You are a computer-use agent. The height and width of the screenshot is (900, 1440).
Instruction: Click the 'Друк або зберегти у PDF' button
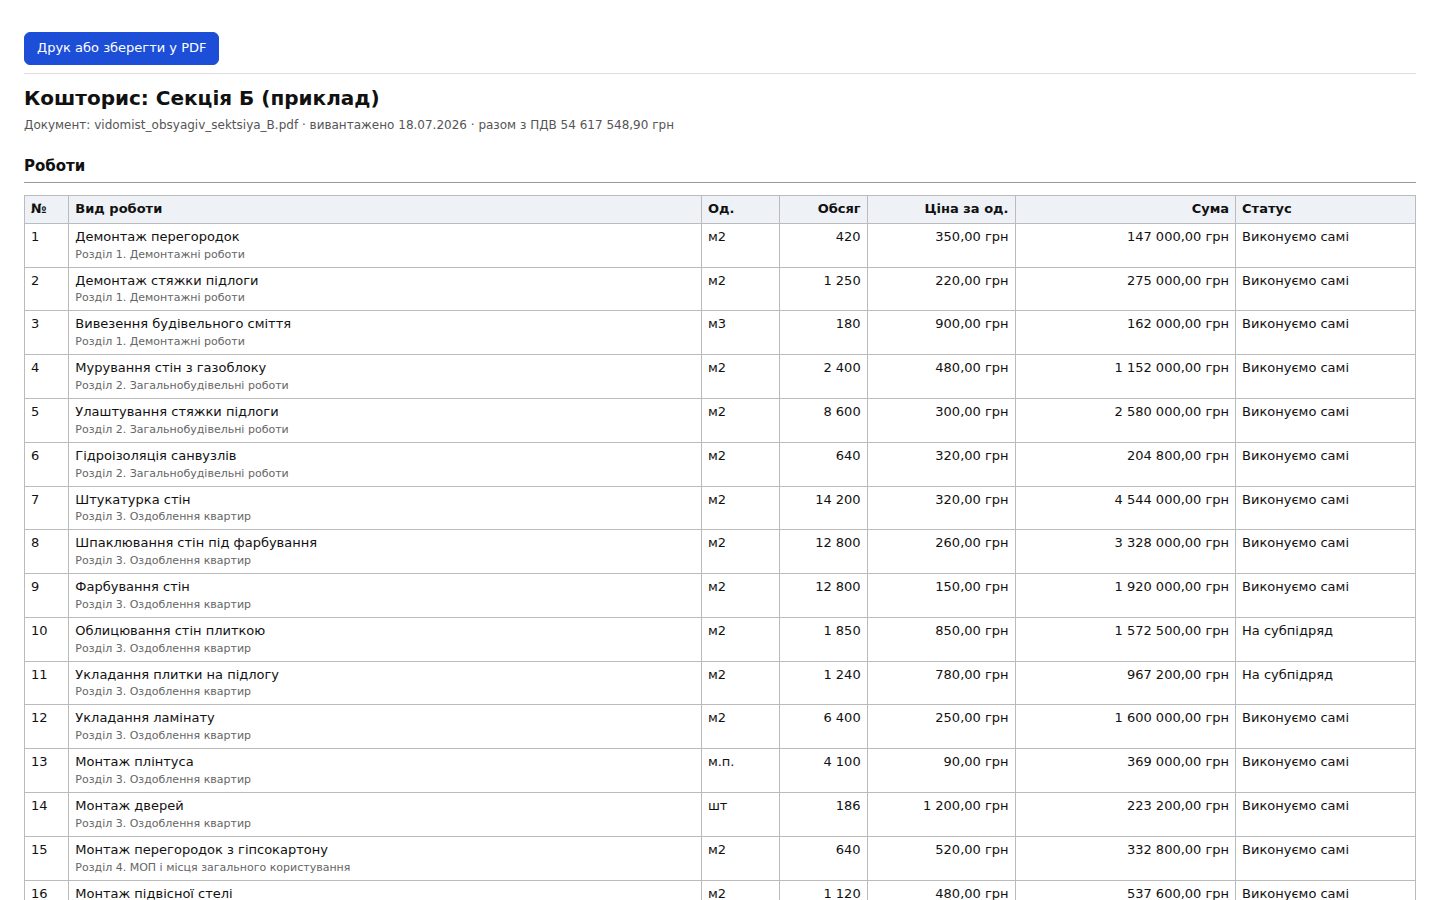121,48
